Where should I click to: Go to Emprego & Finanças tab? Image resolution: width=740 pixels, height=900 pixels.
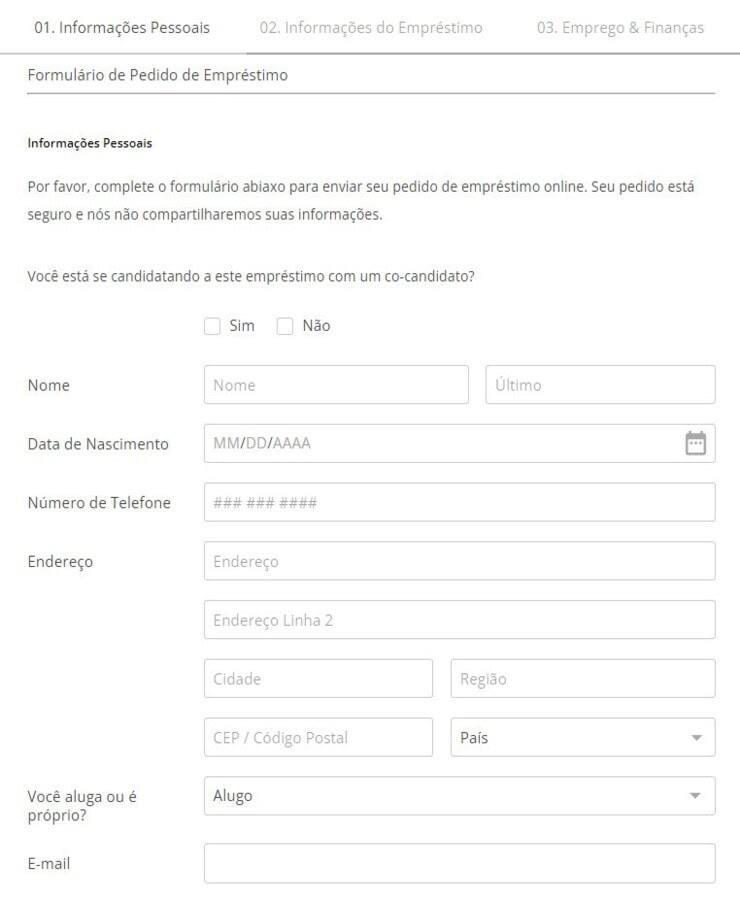point(620,28)
